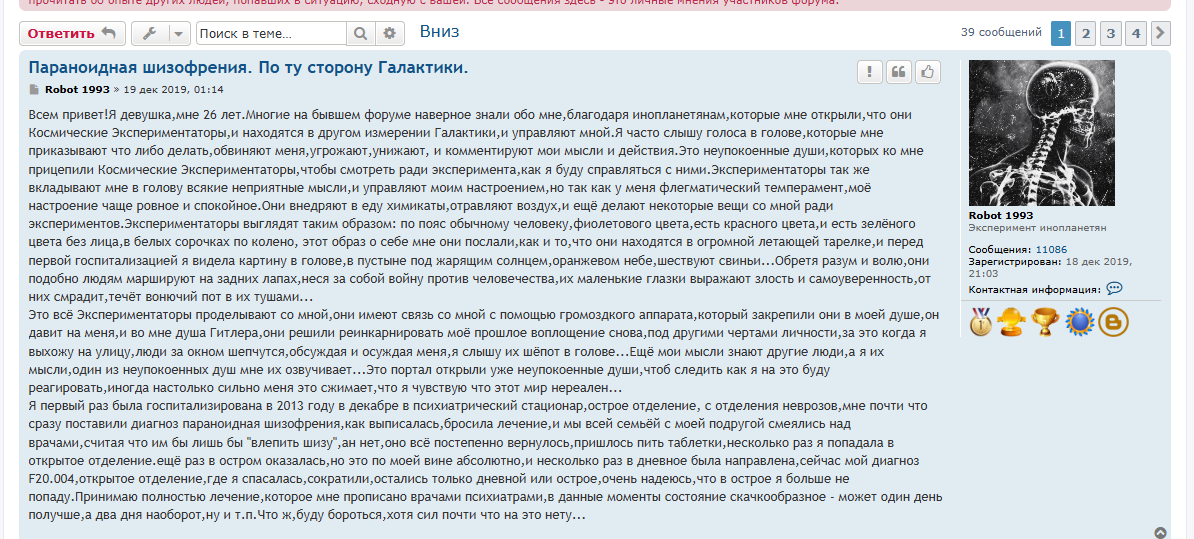Open advanced search gear icon

coord(390,33)
